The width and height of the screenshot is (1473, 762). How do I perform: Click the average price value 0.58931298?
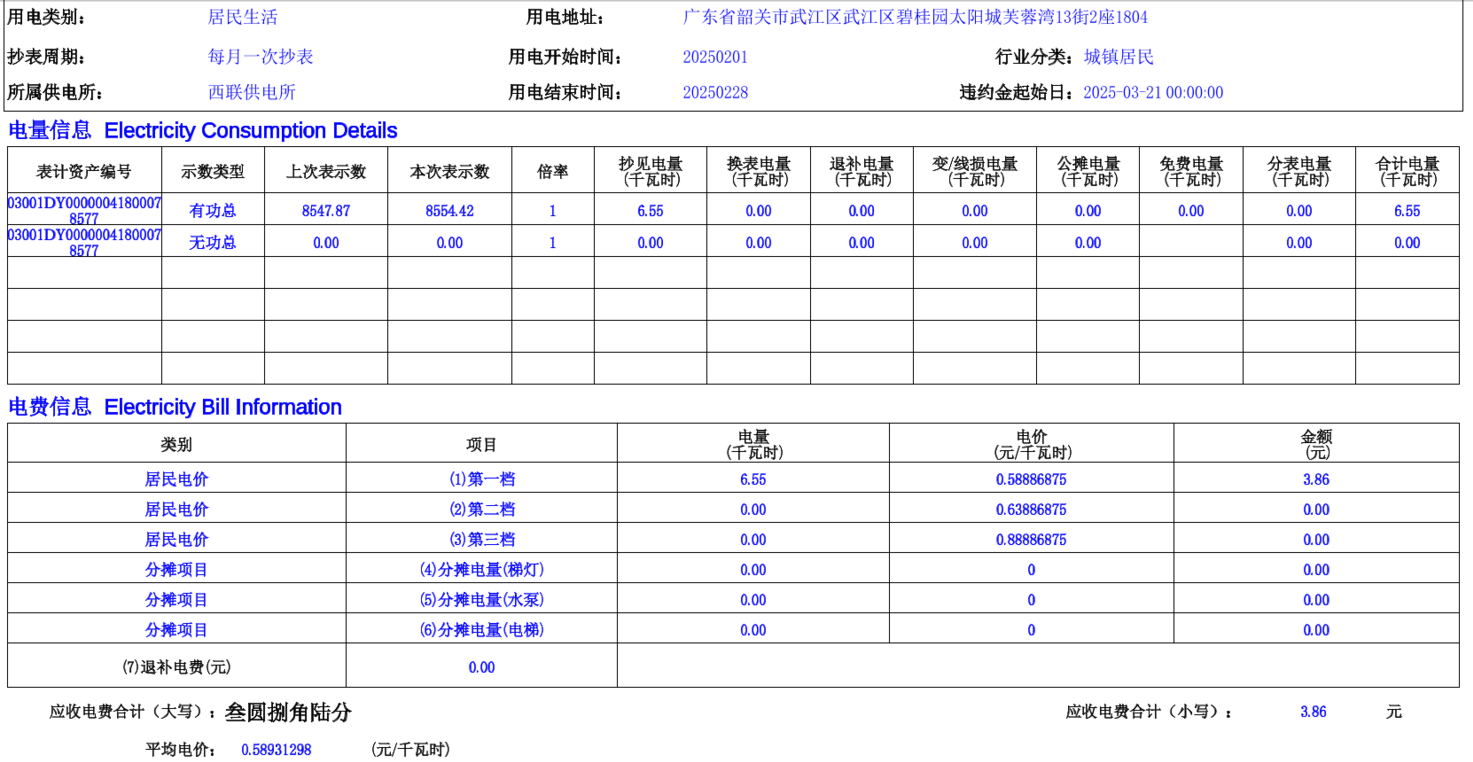click(x=276, y=749)
